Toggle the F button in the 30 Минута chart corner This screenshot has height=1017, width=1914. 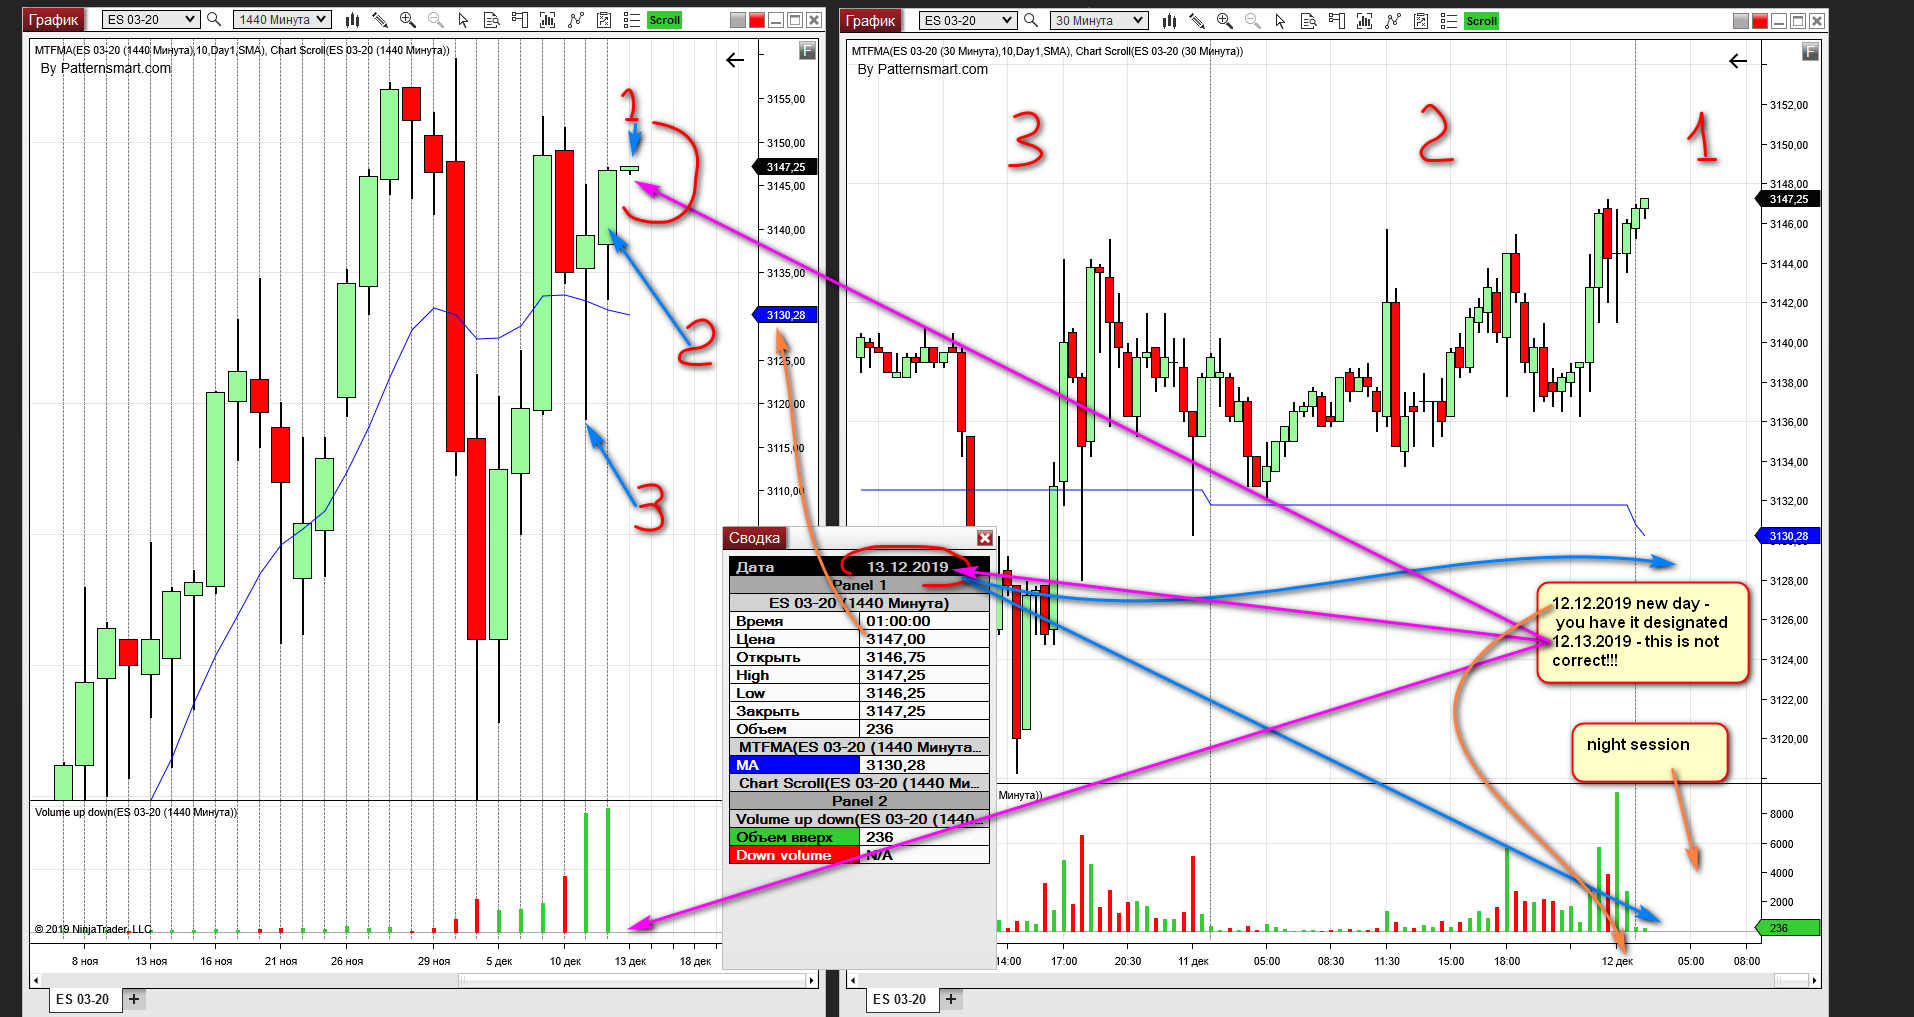click(1810, 52)
